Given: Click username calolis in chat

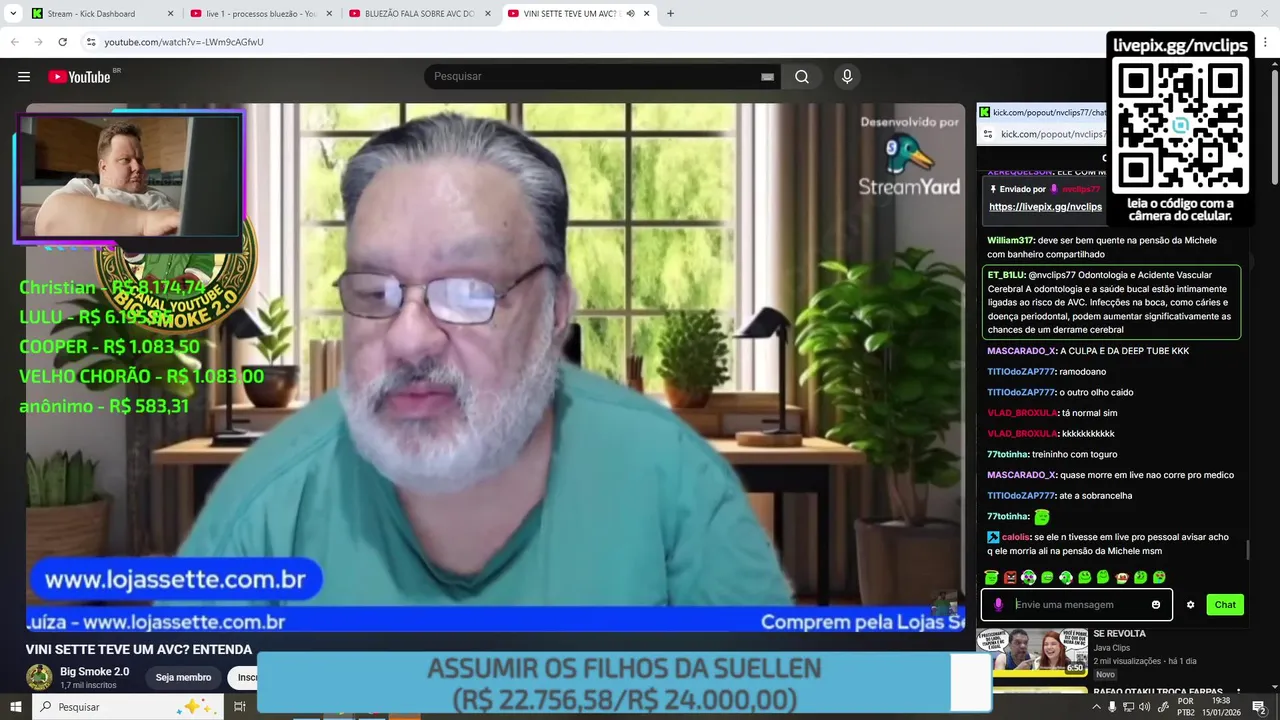Looking at the screenshot, I should pyautogui.click(x=1015, y=537).
